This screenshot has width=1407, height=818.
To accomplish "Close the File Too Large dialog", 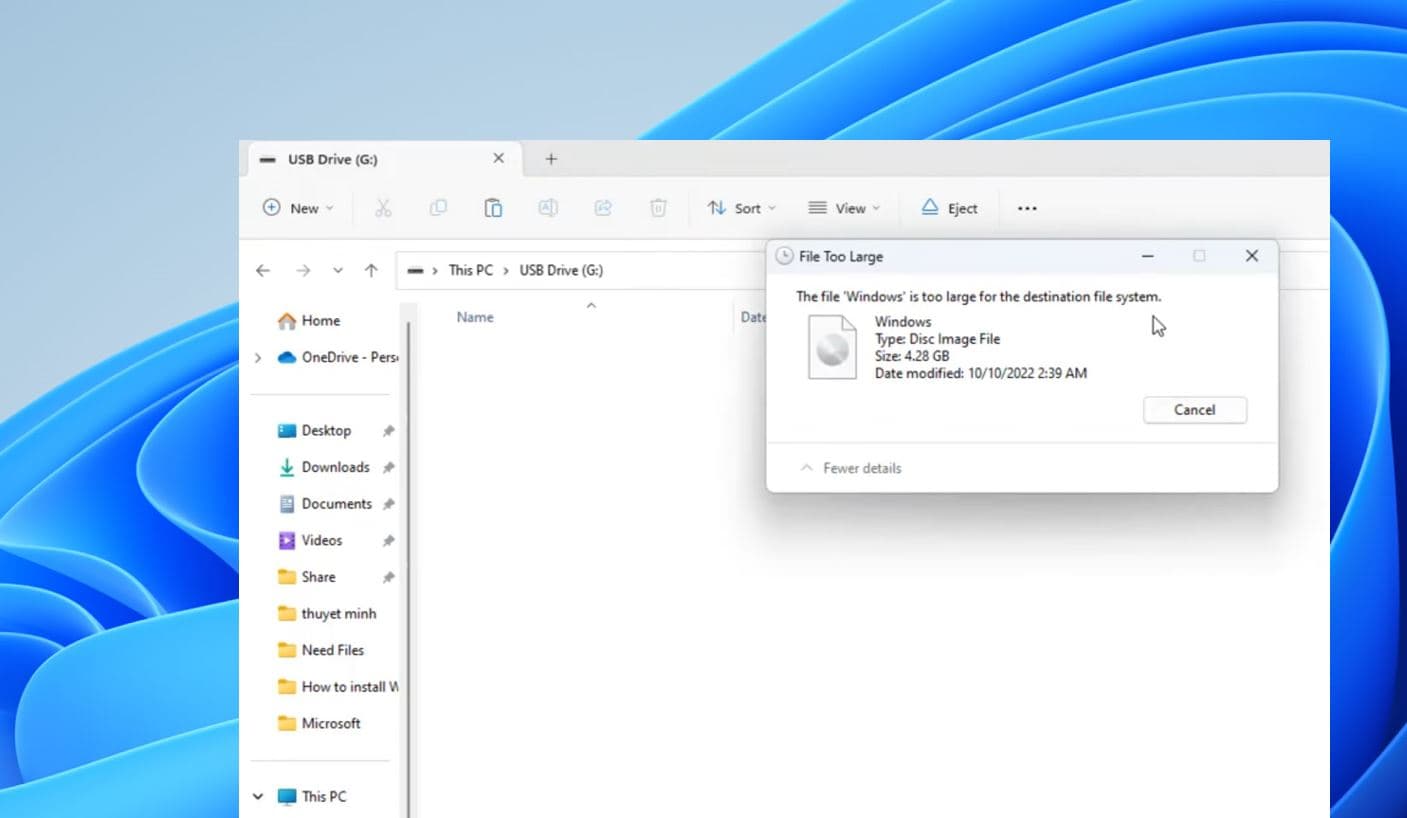I will (x=1251, y=256).
